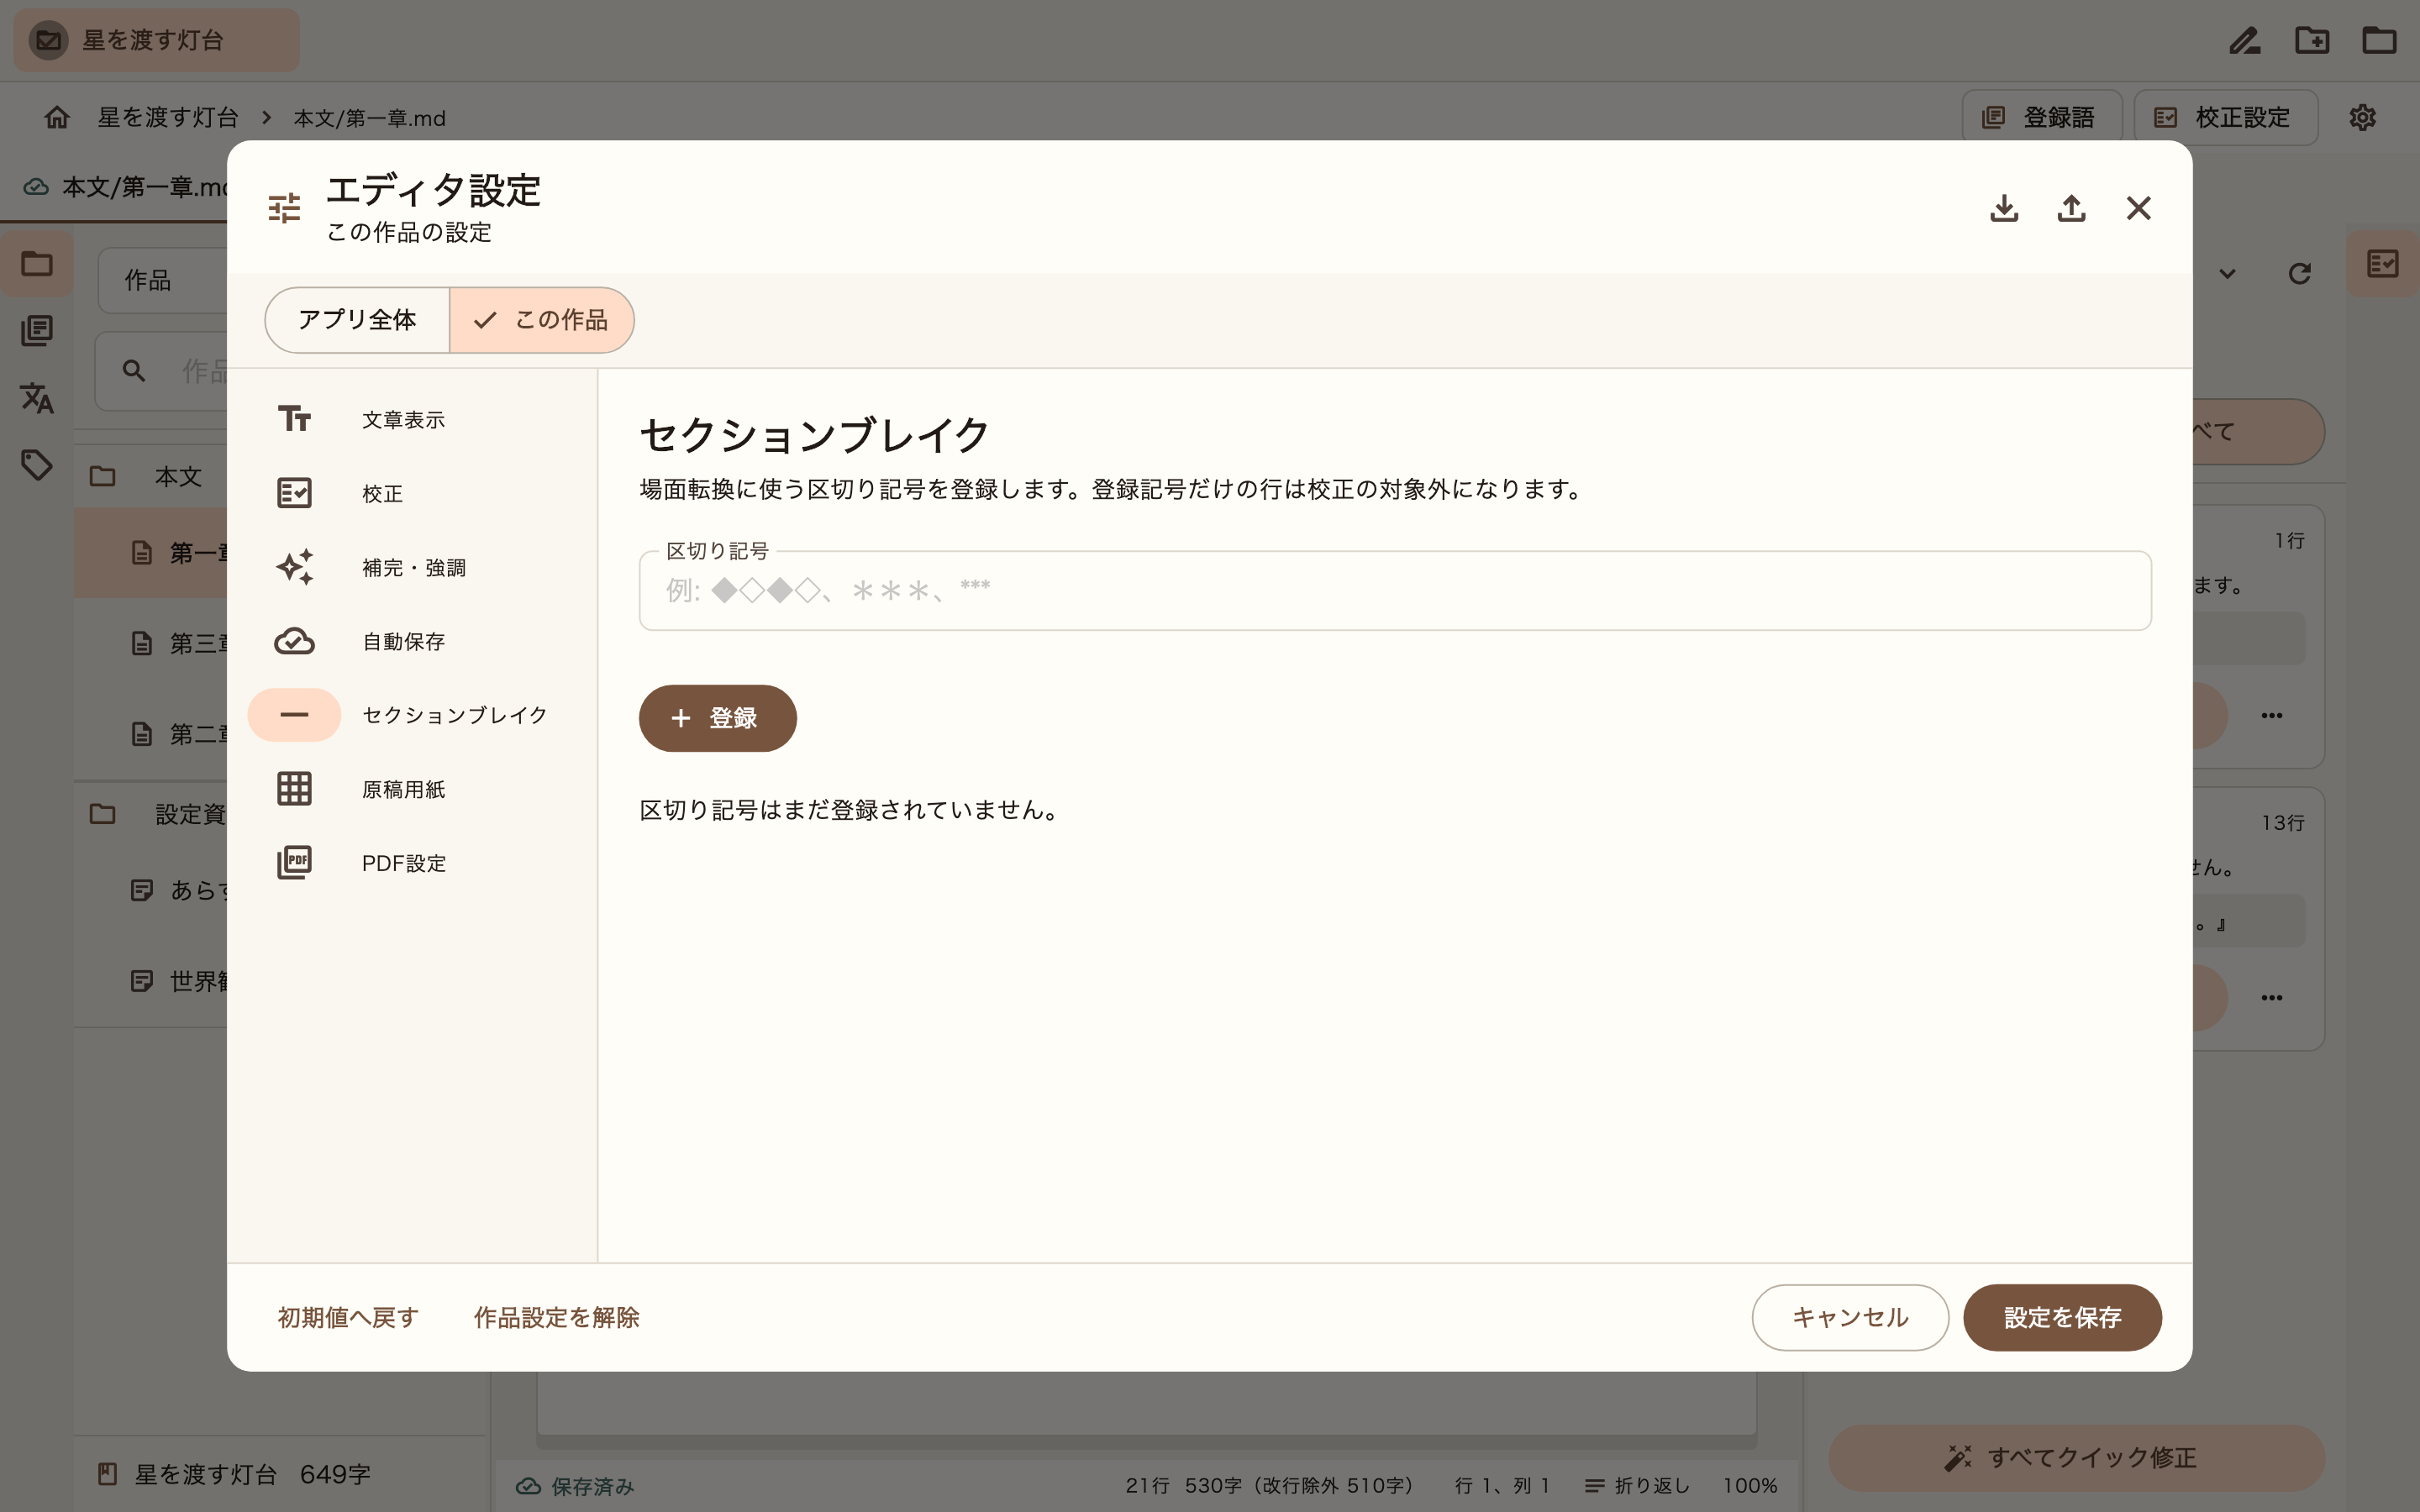Expand the dropdown chevron in the right panel

pyautogui.click(x=2227, y=273)
